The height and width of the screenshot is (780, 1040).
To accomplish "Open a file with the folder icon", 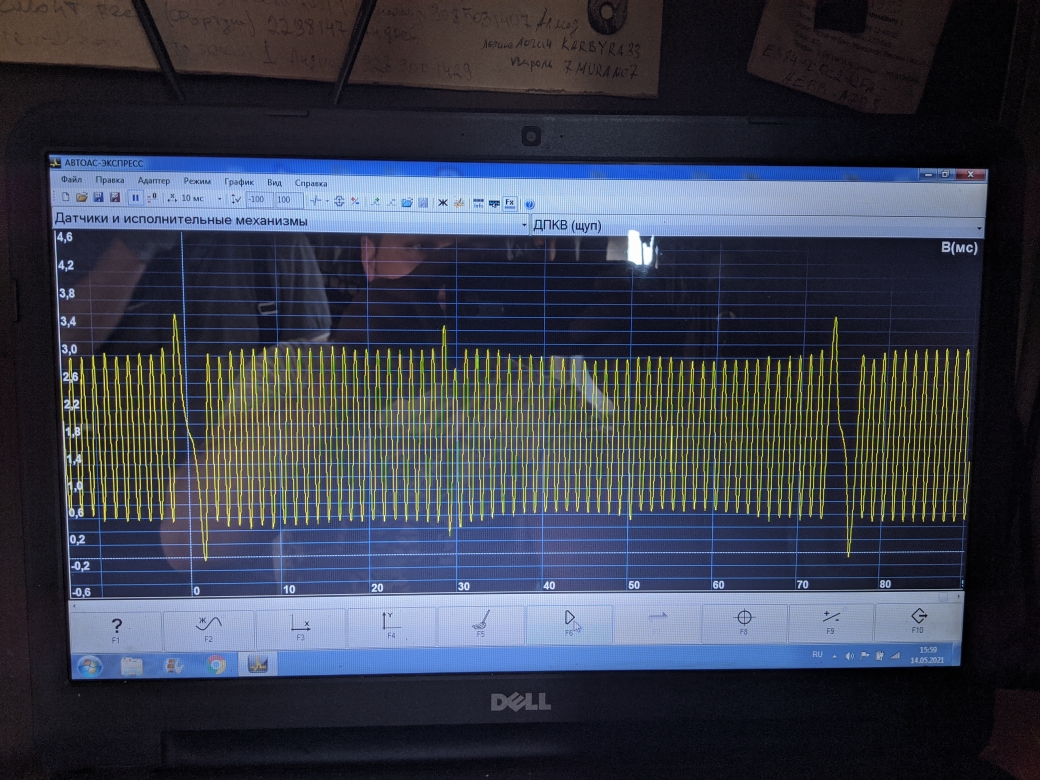I will point(82,197).
